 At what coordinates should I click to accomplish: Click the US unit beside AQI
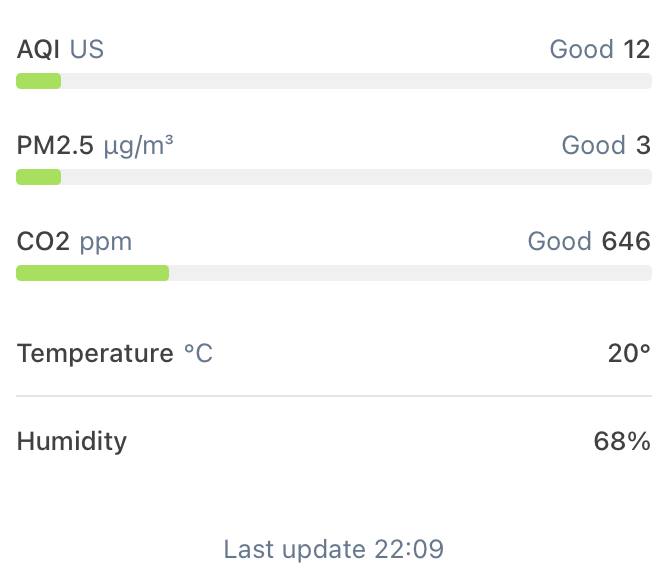[x=86, y=49]
